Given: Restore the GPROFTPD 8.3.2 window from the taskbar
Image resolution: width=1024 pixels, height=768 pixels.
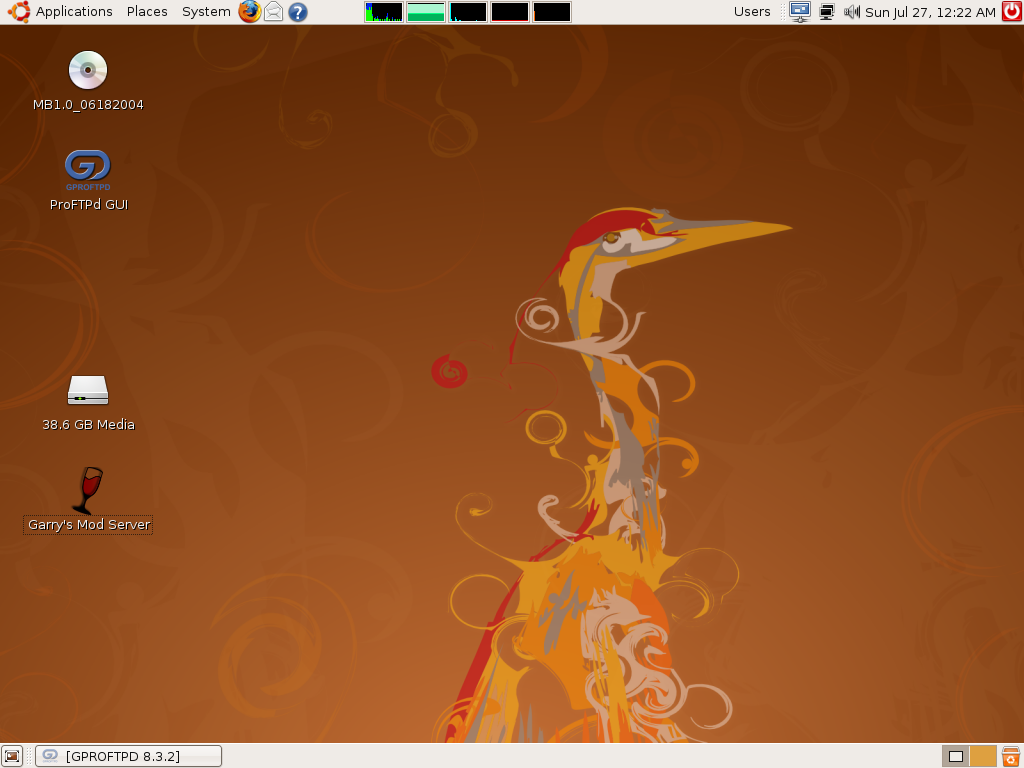Looking at the screenshot, I should pyautogui.click(x=128, y=756).
